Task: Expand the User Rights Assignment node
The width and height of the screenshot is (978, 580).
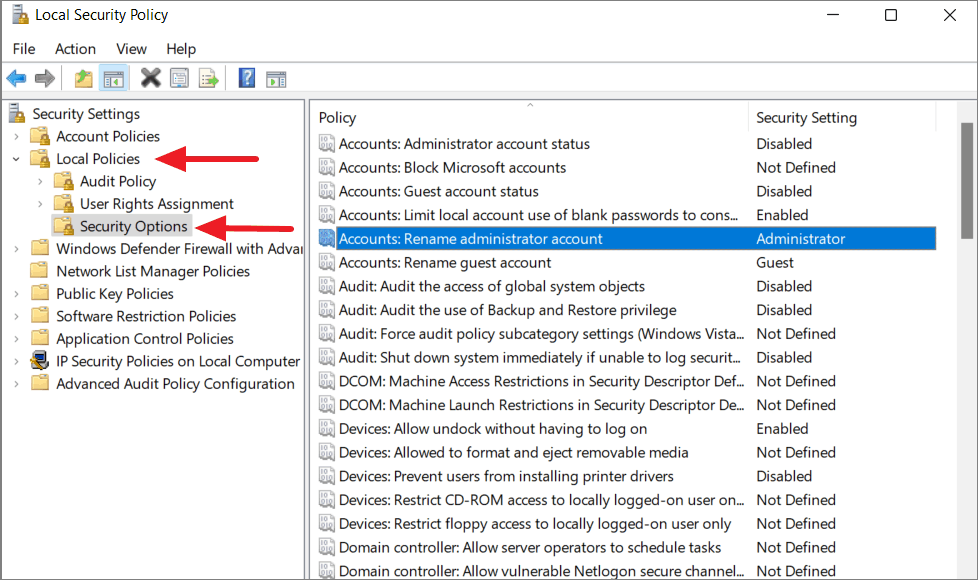Action: pos(41,204)
